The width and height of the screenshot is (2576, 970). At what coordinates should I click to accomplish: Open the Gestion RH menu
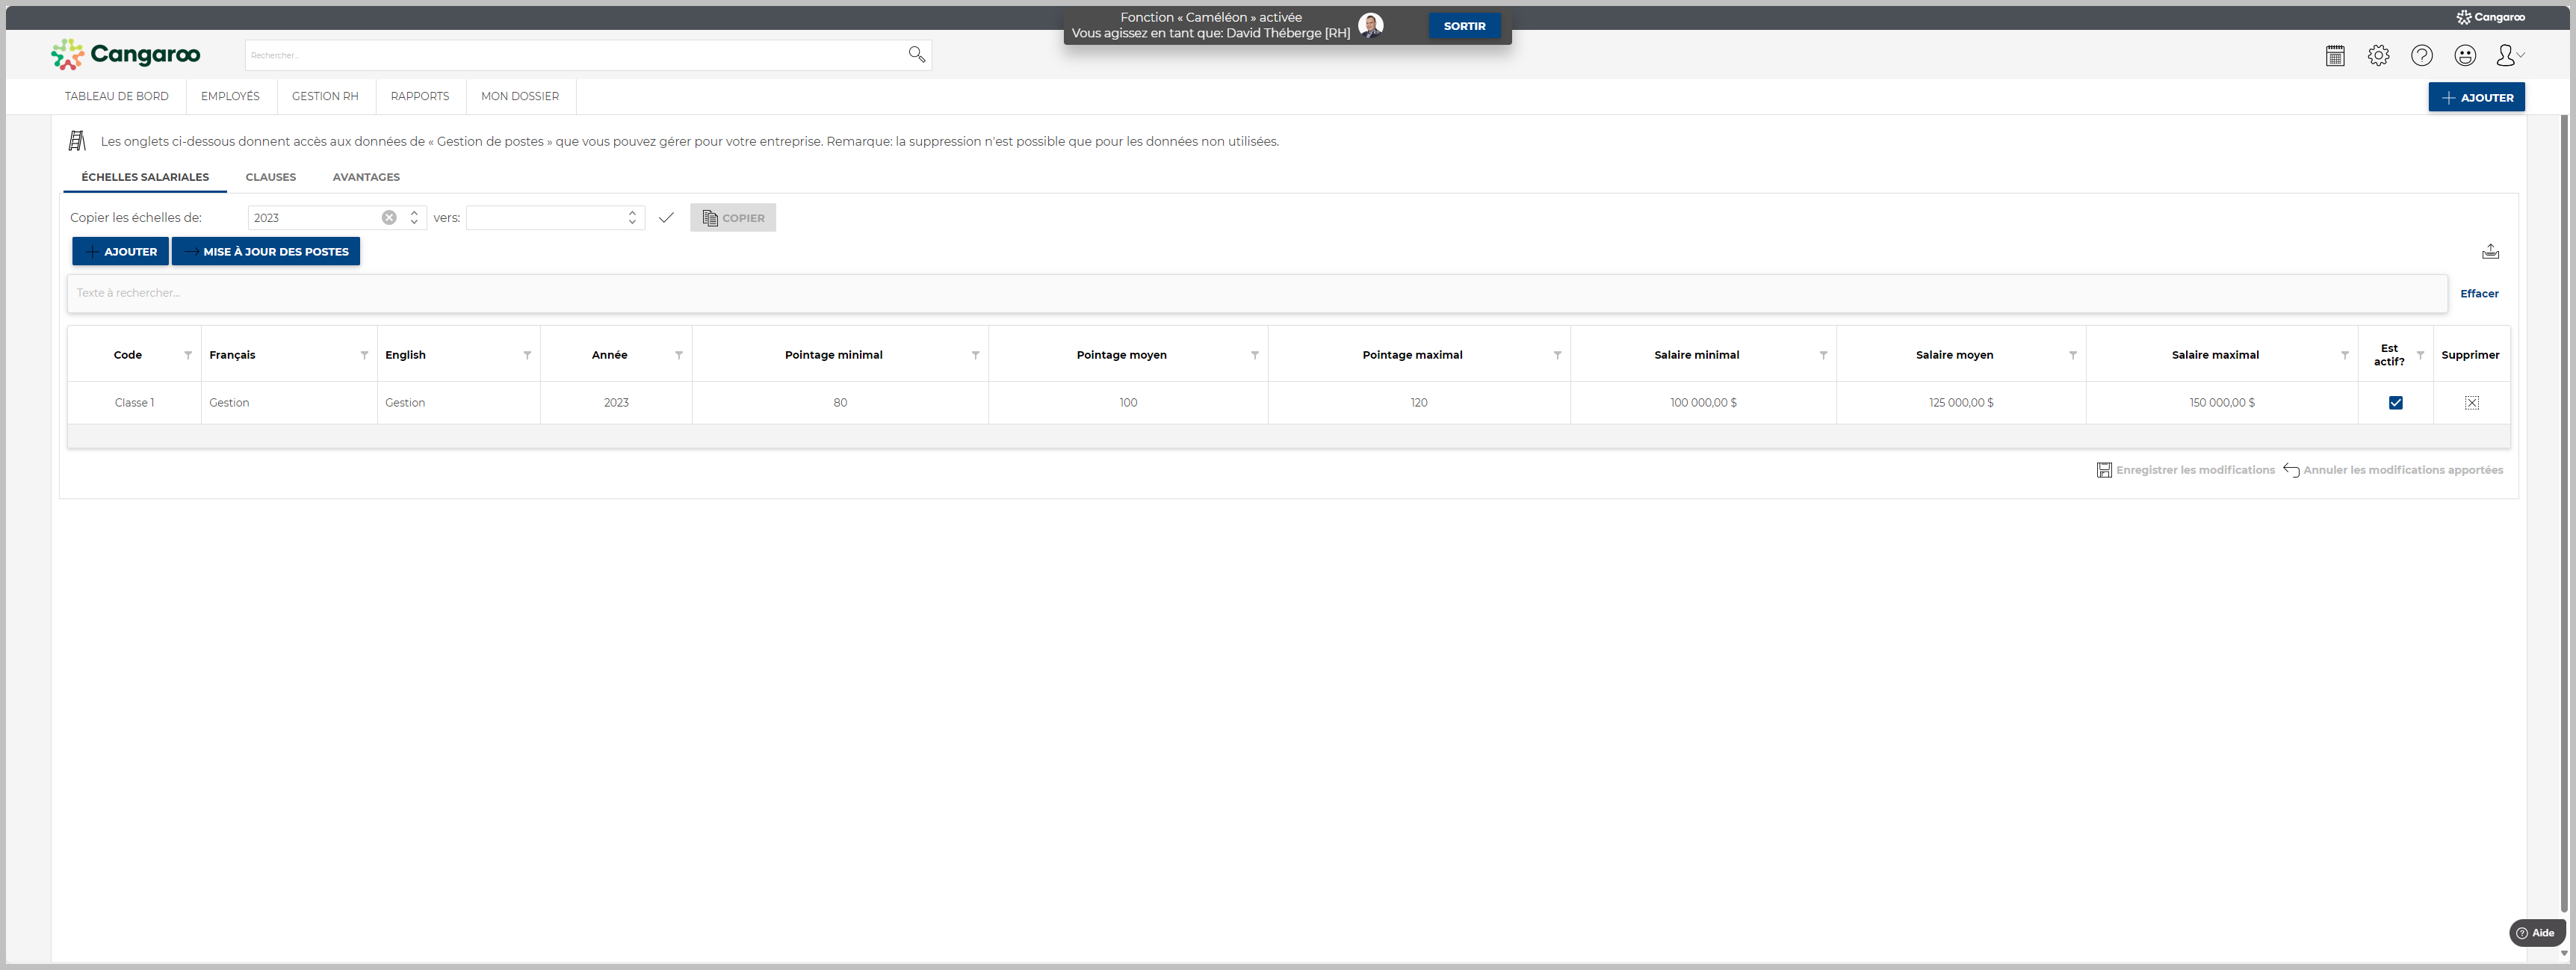pyautogui.click(x=325, y=97)
